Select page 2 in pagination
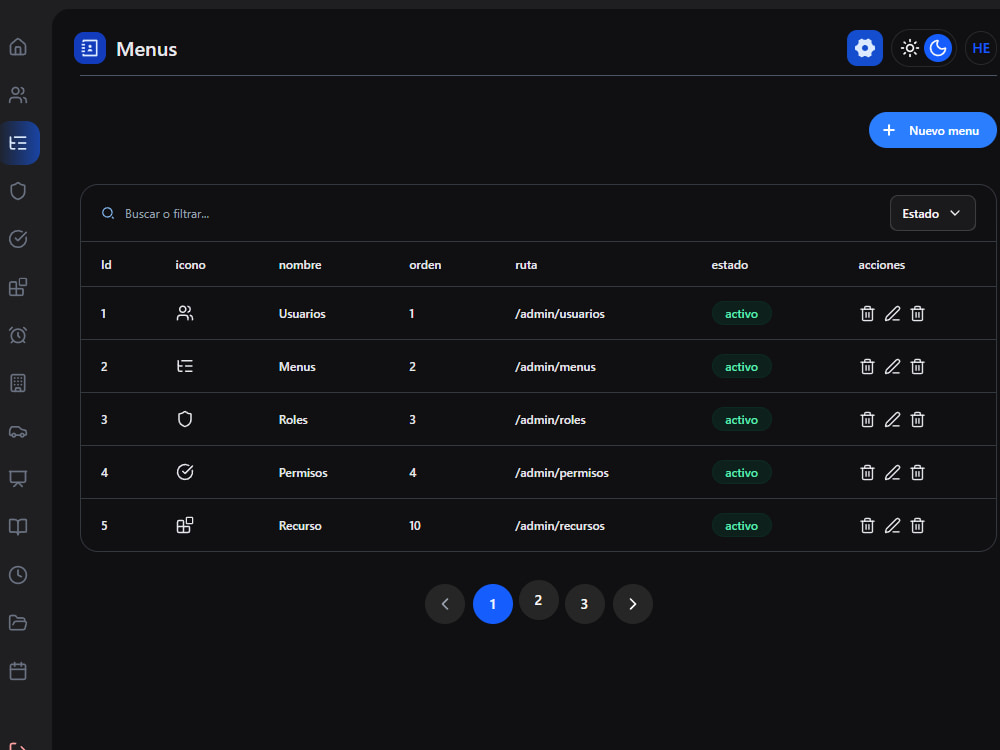The width and height of the screenshot is (1000, 750). pyautogui.click(x=538, y=600)
